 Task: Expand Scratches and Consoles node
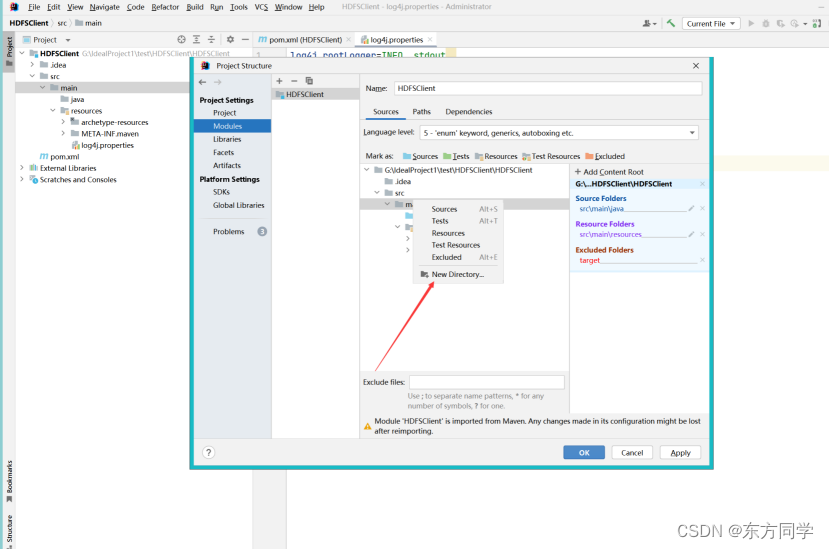tap(22, 179)
